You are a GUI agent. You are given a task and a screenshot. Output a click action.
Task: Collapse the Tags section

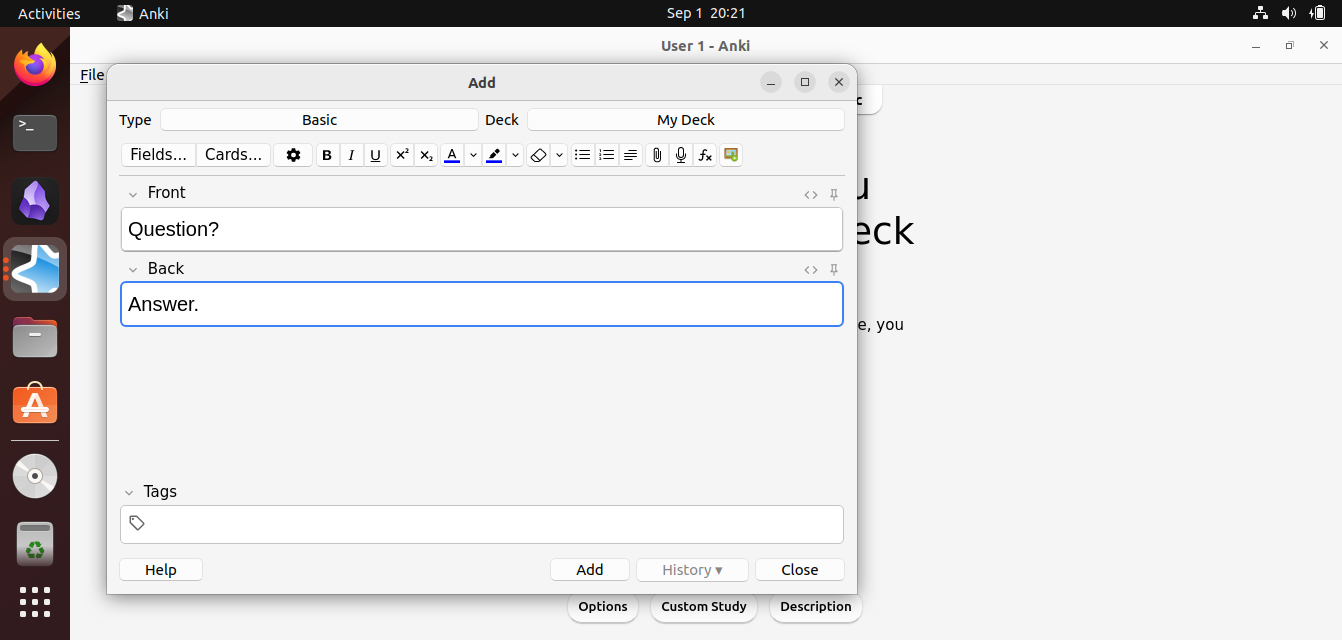point(127,491)
